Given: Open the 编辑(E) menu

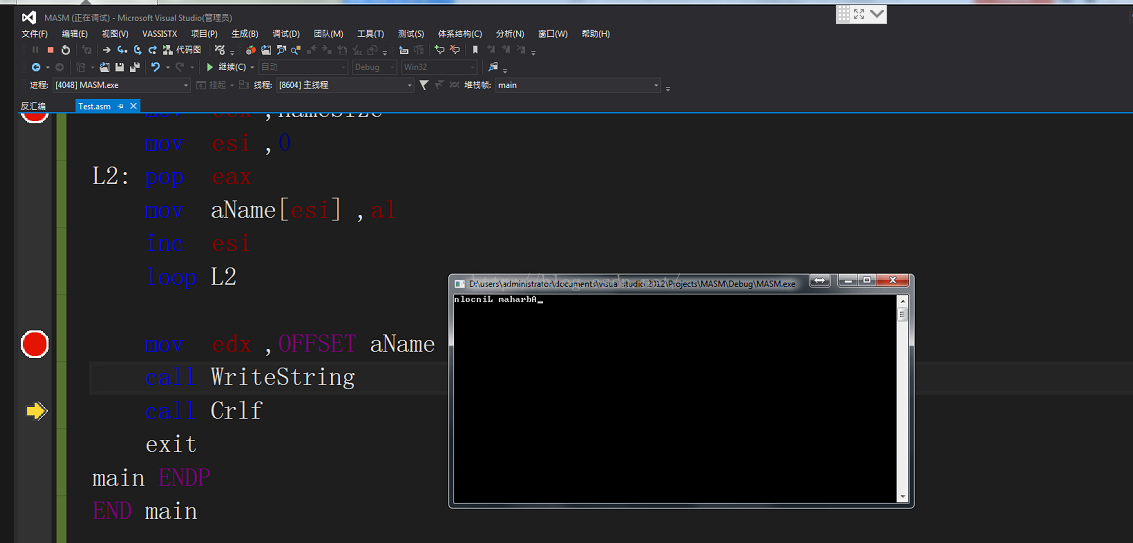Looking at the screenshot, I should [x=74, y=34].
